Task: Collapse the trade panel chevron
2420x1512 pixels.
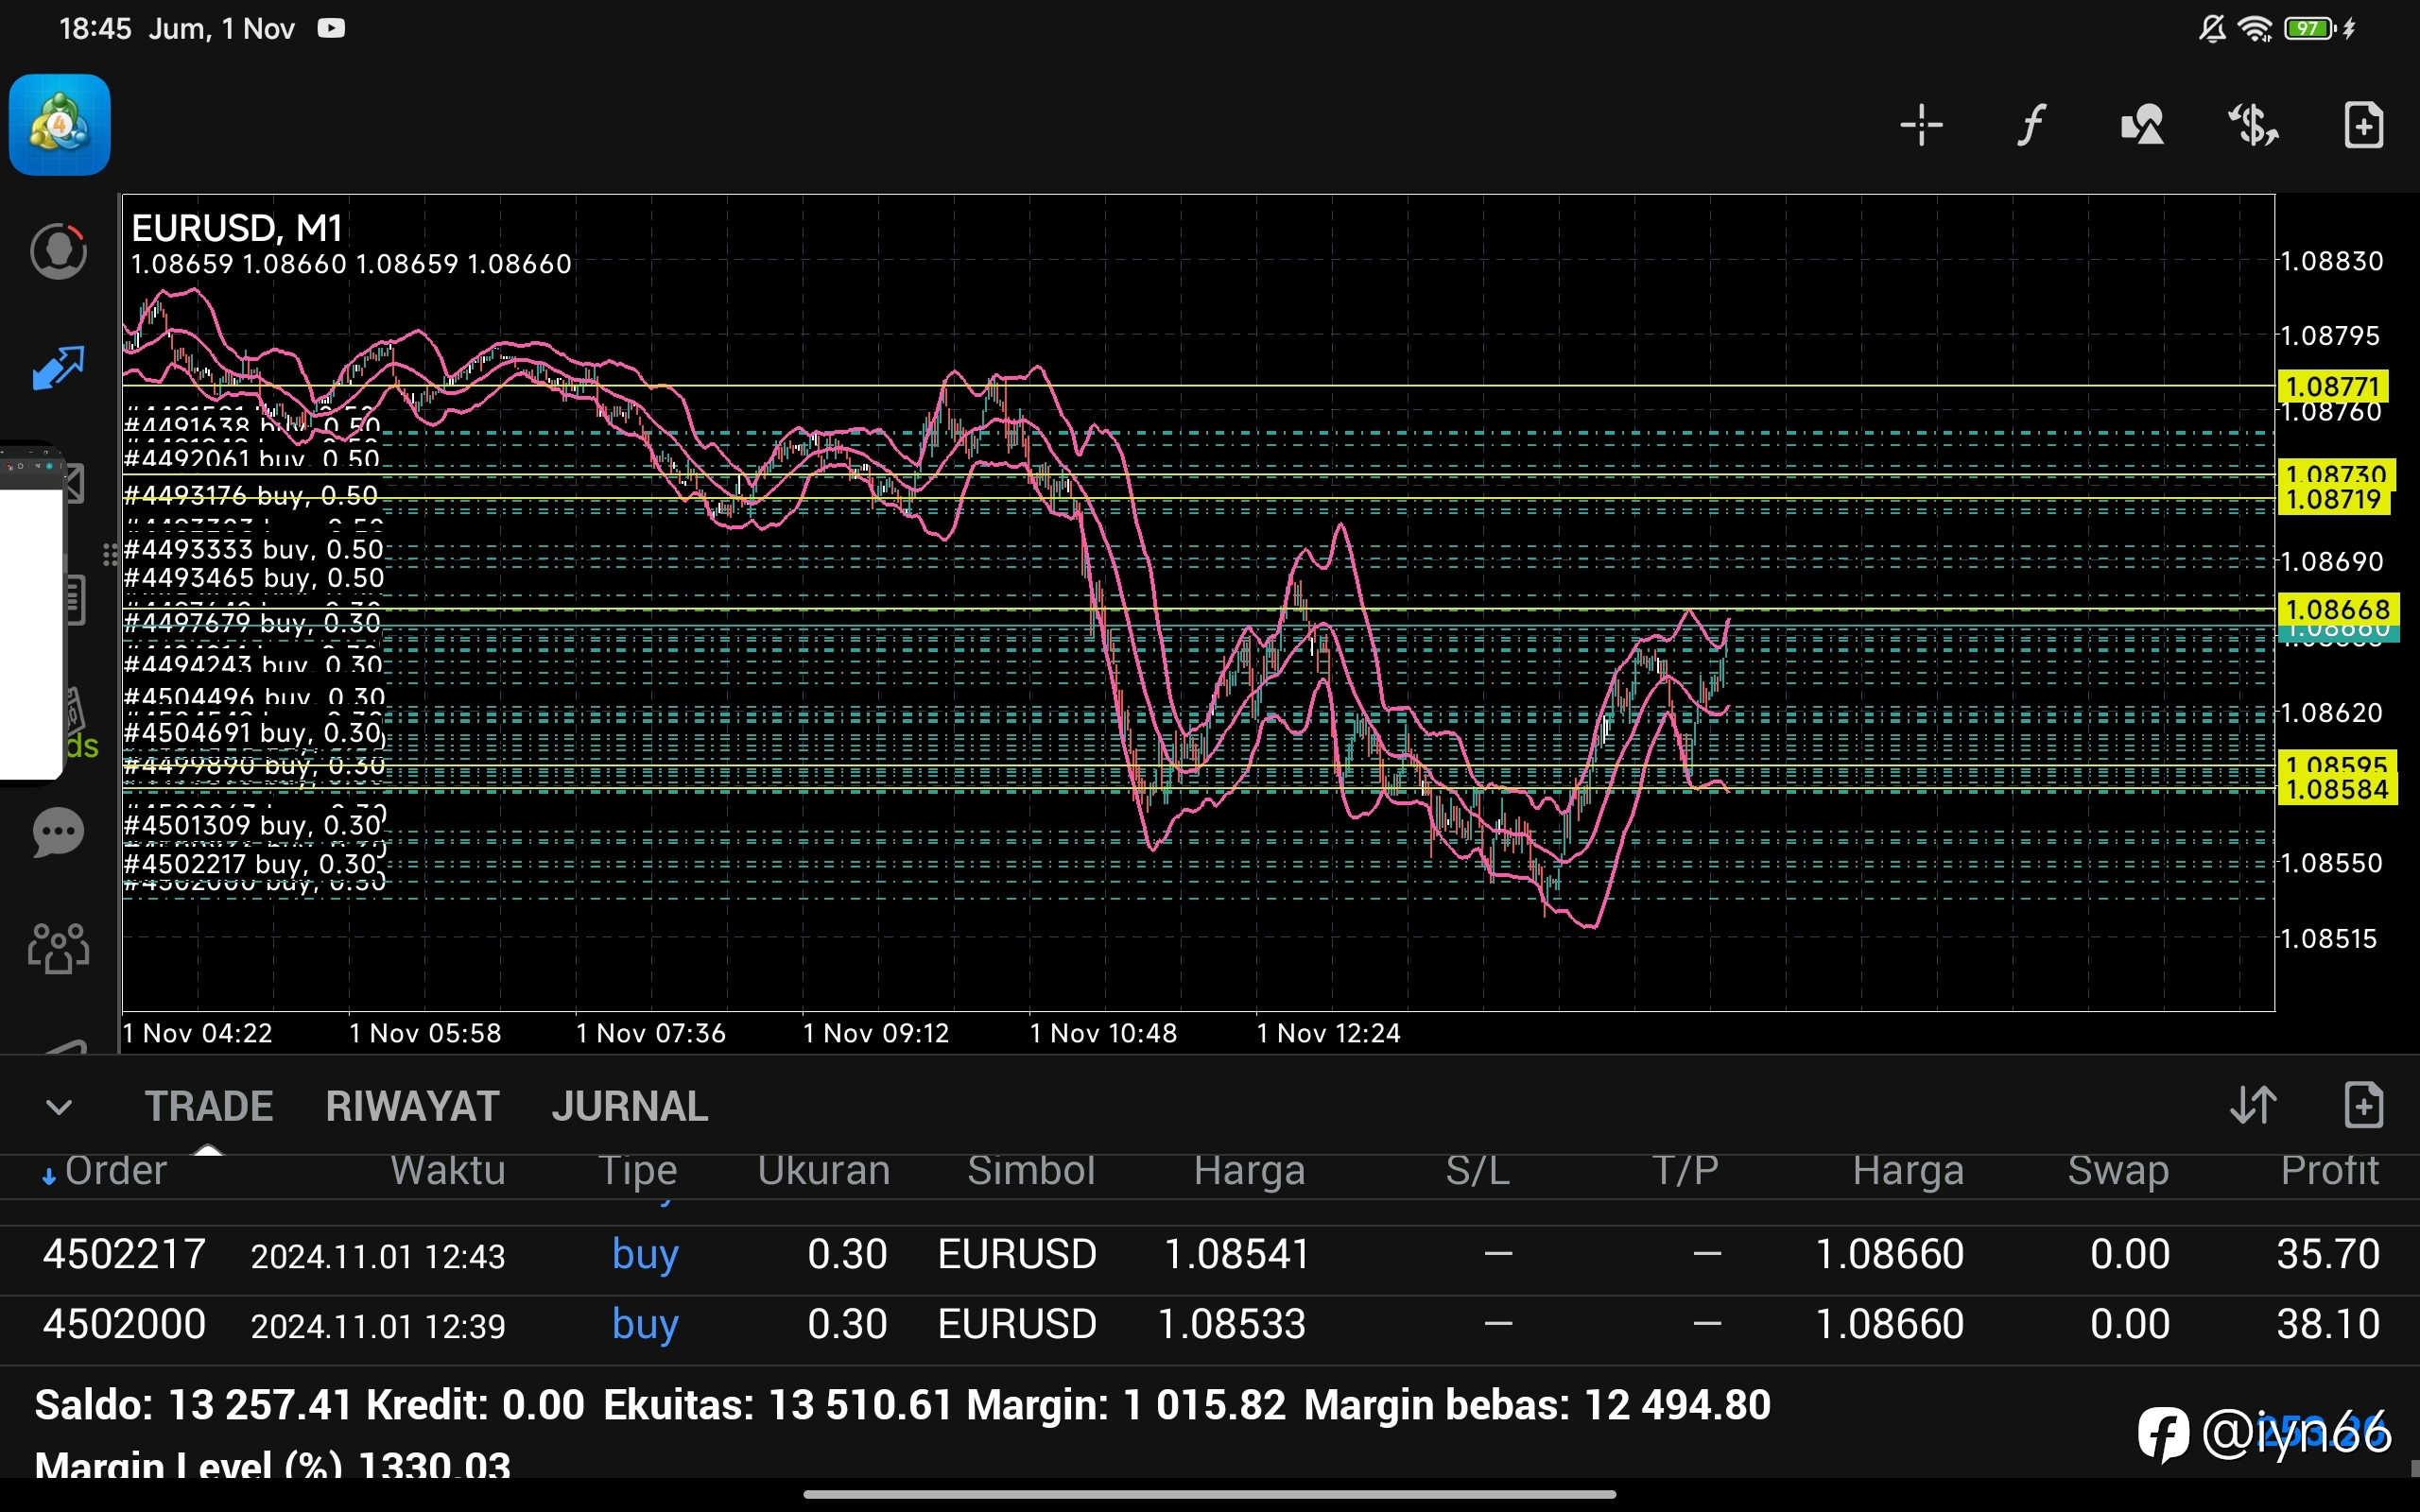Action: click(x=59, y=1107)
